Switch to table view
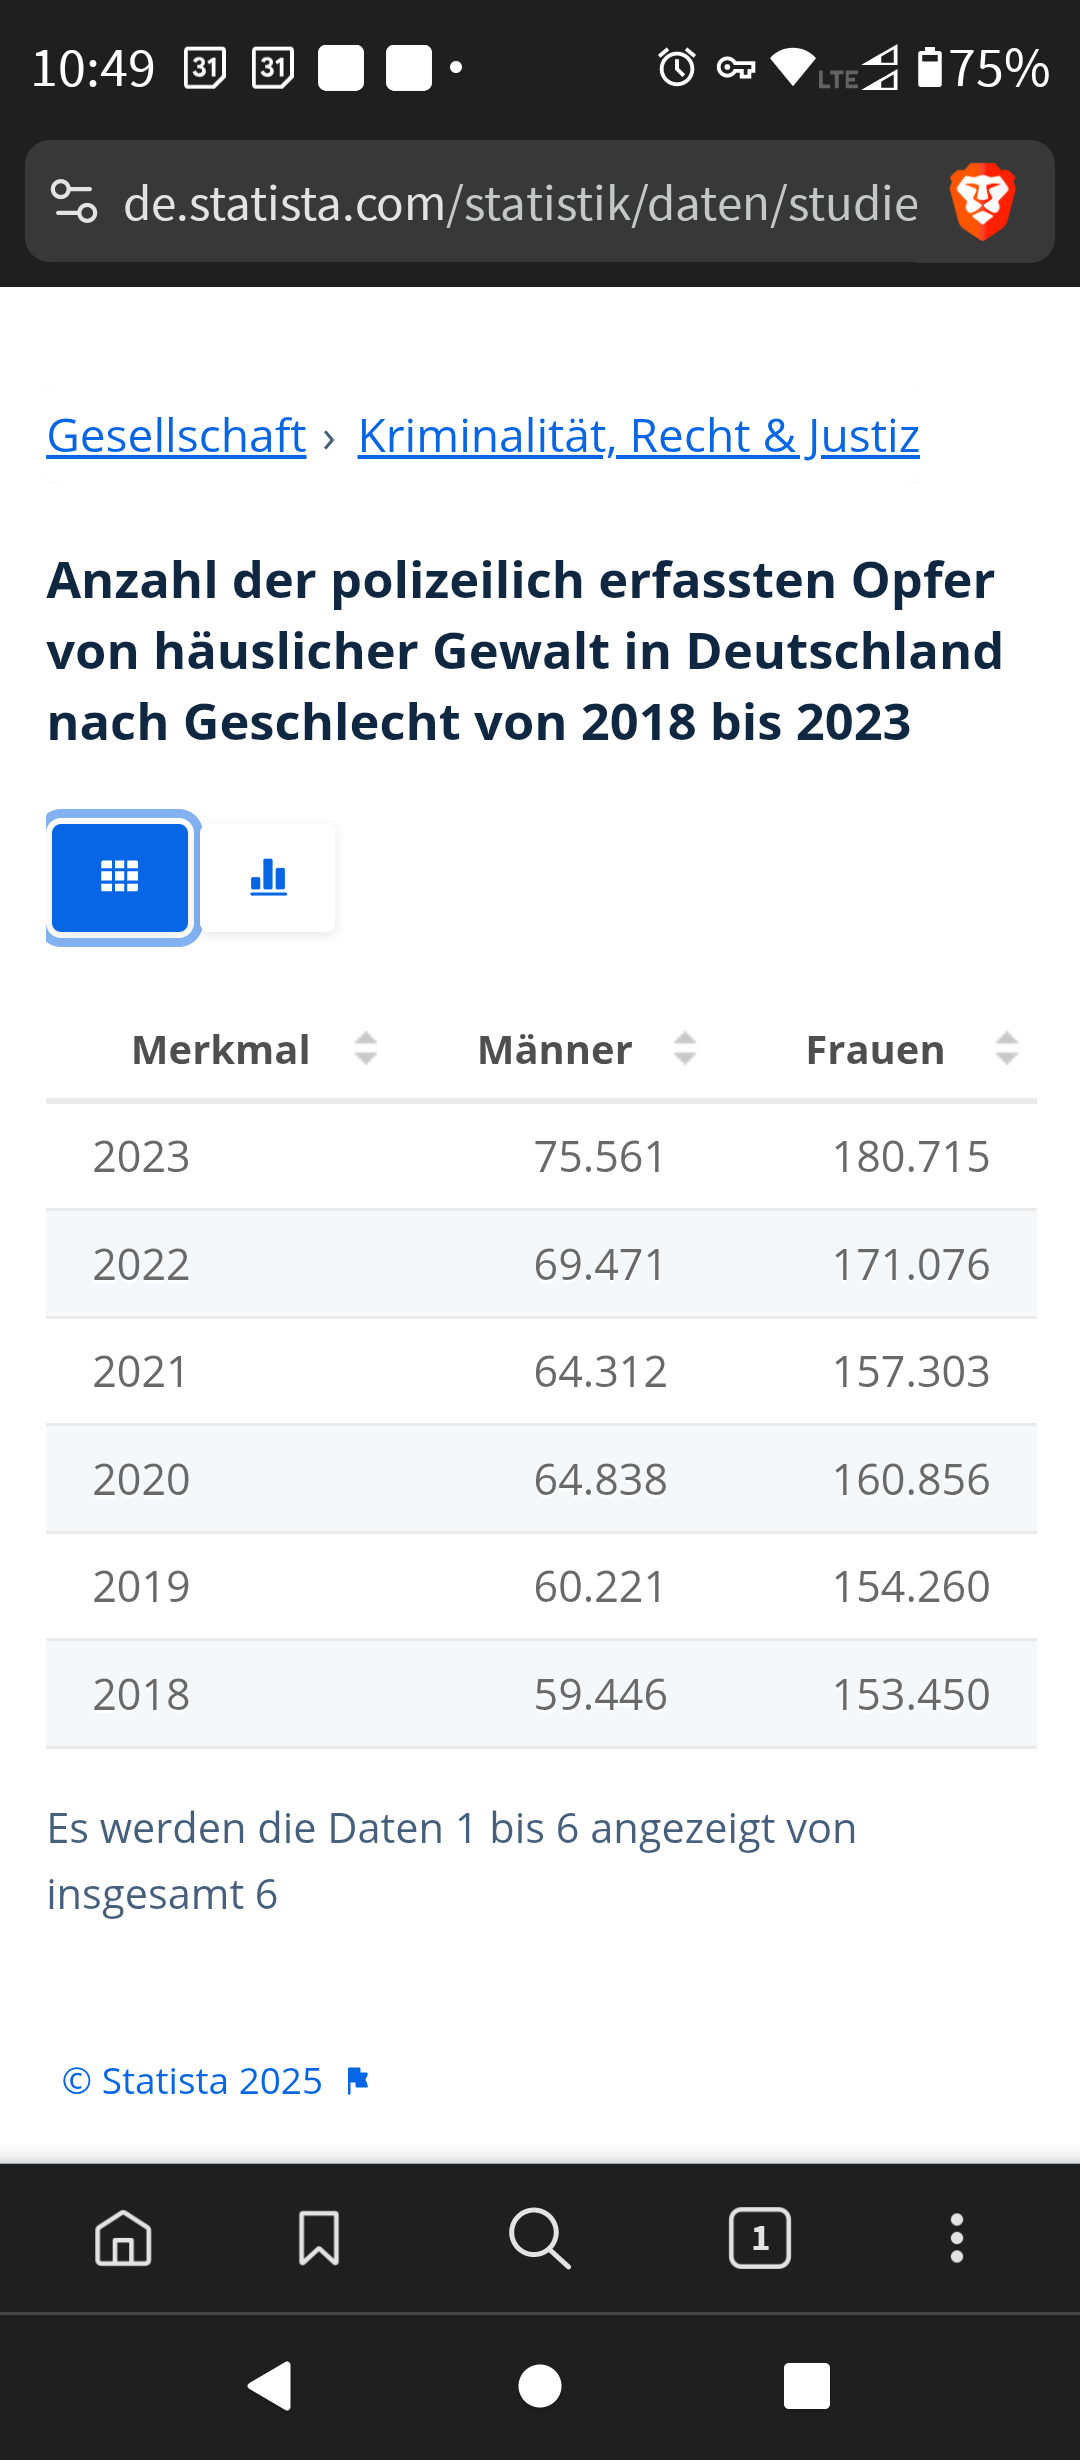The image size is (1080, 2460). click(x=120, y=878)
